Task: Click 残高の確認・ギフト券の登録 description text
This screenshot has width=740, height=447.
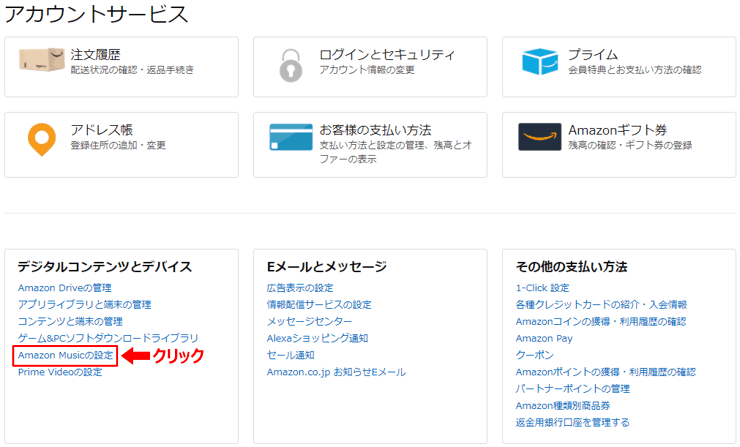Action: click(x=630, y=145)
